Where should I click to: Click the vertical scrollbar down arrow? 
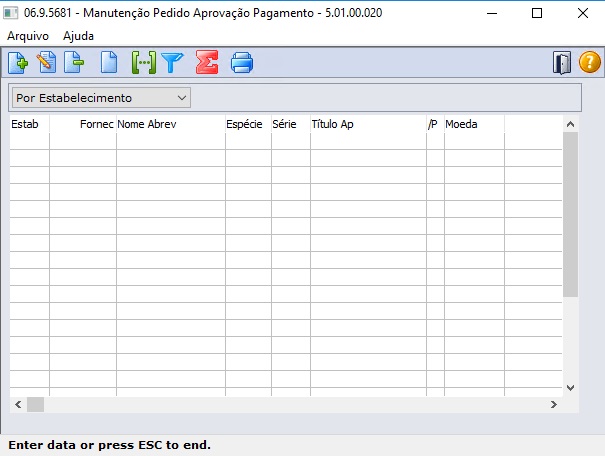pos(570,388)
